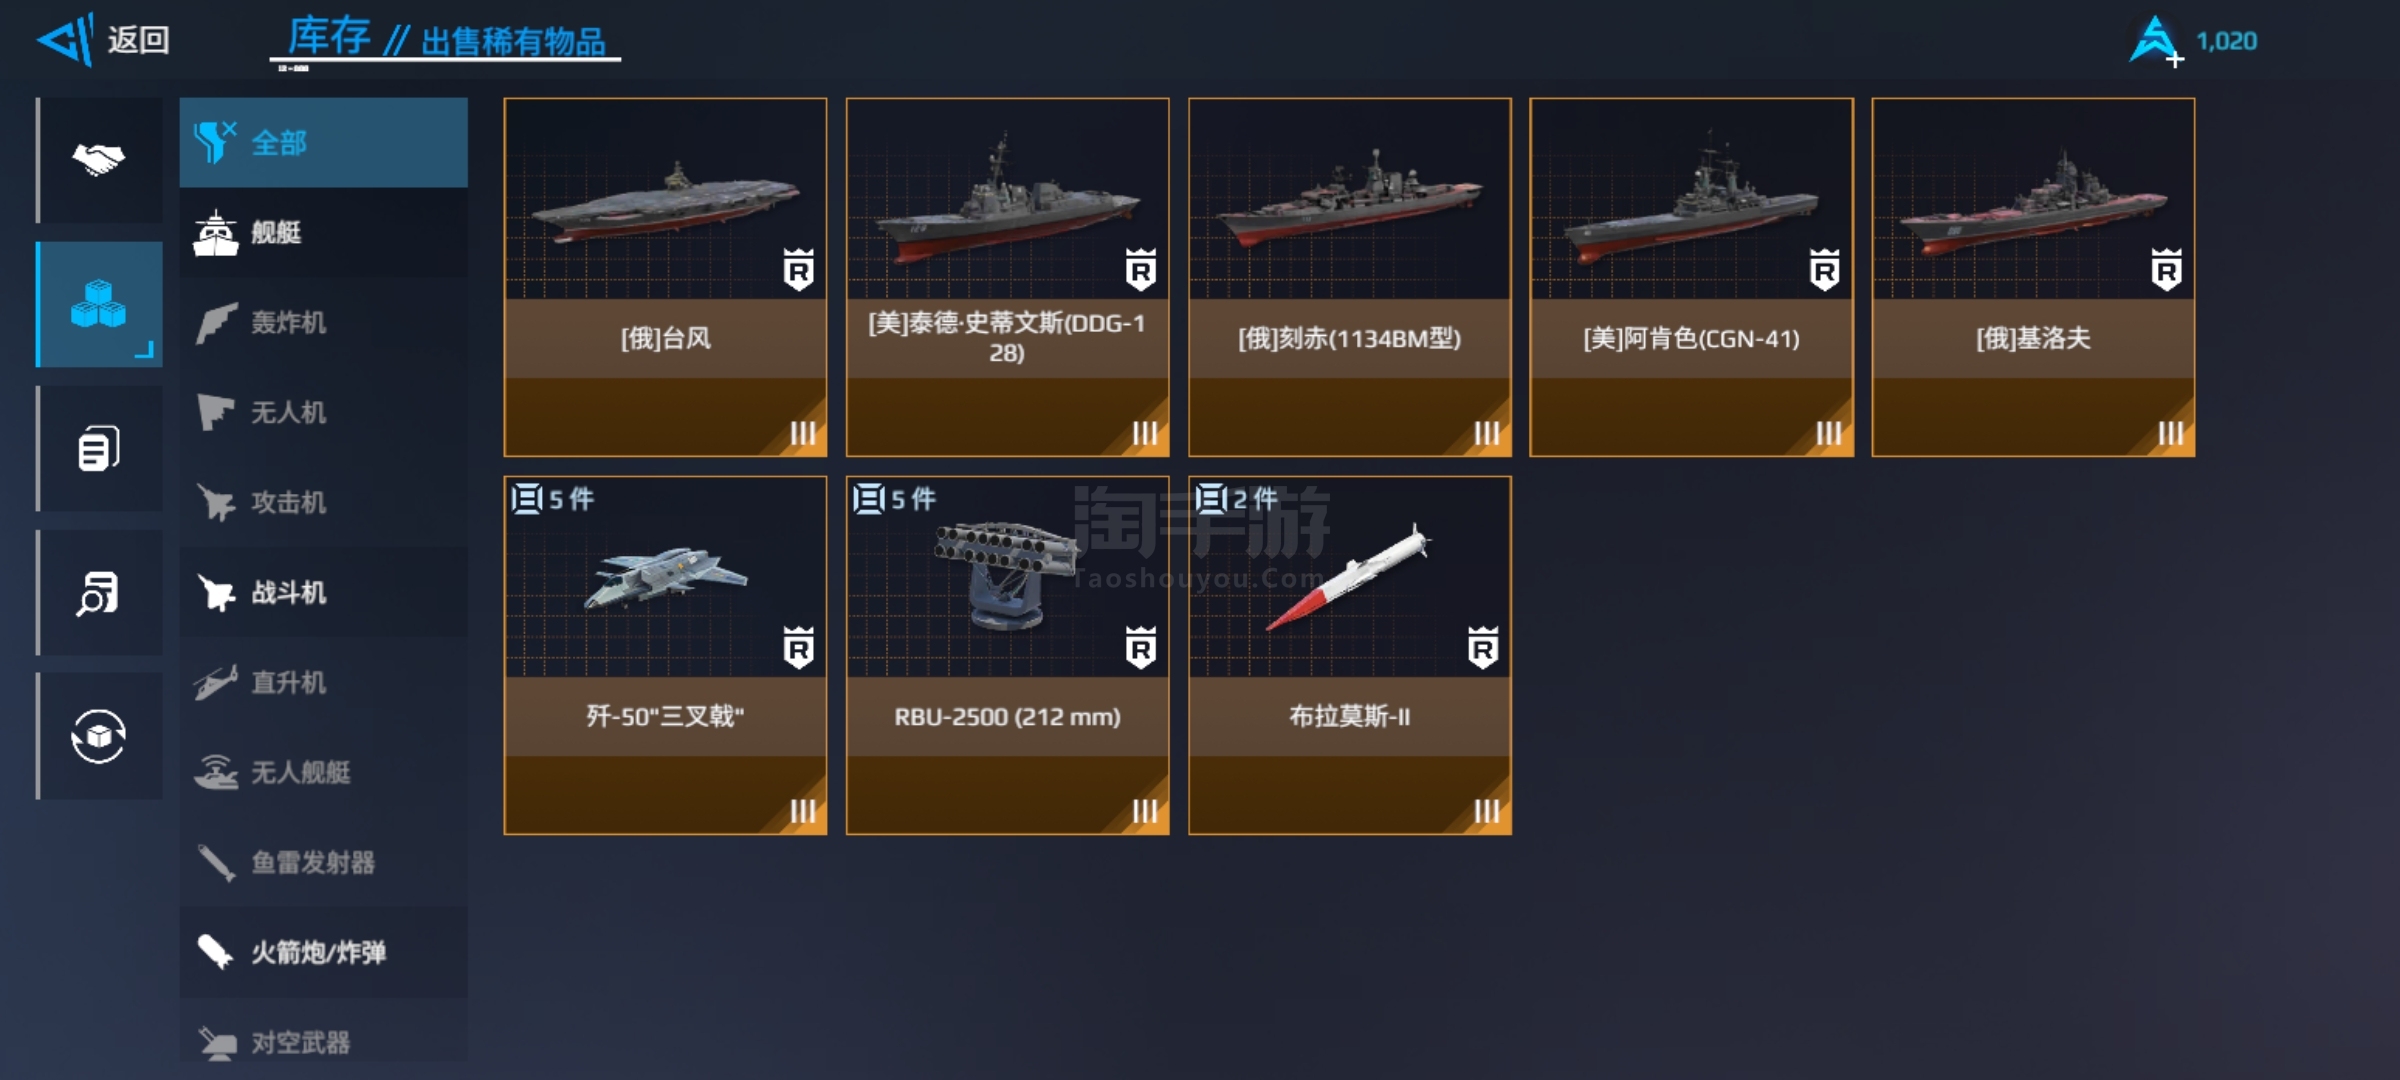
Task: Pick the [美]阿肯色(CGN-41) ship card
Action: click(x=1691, y=277)
